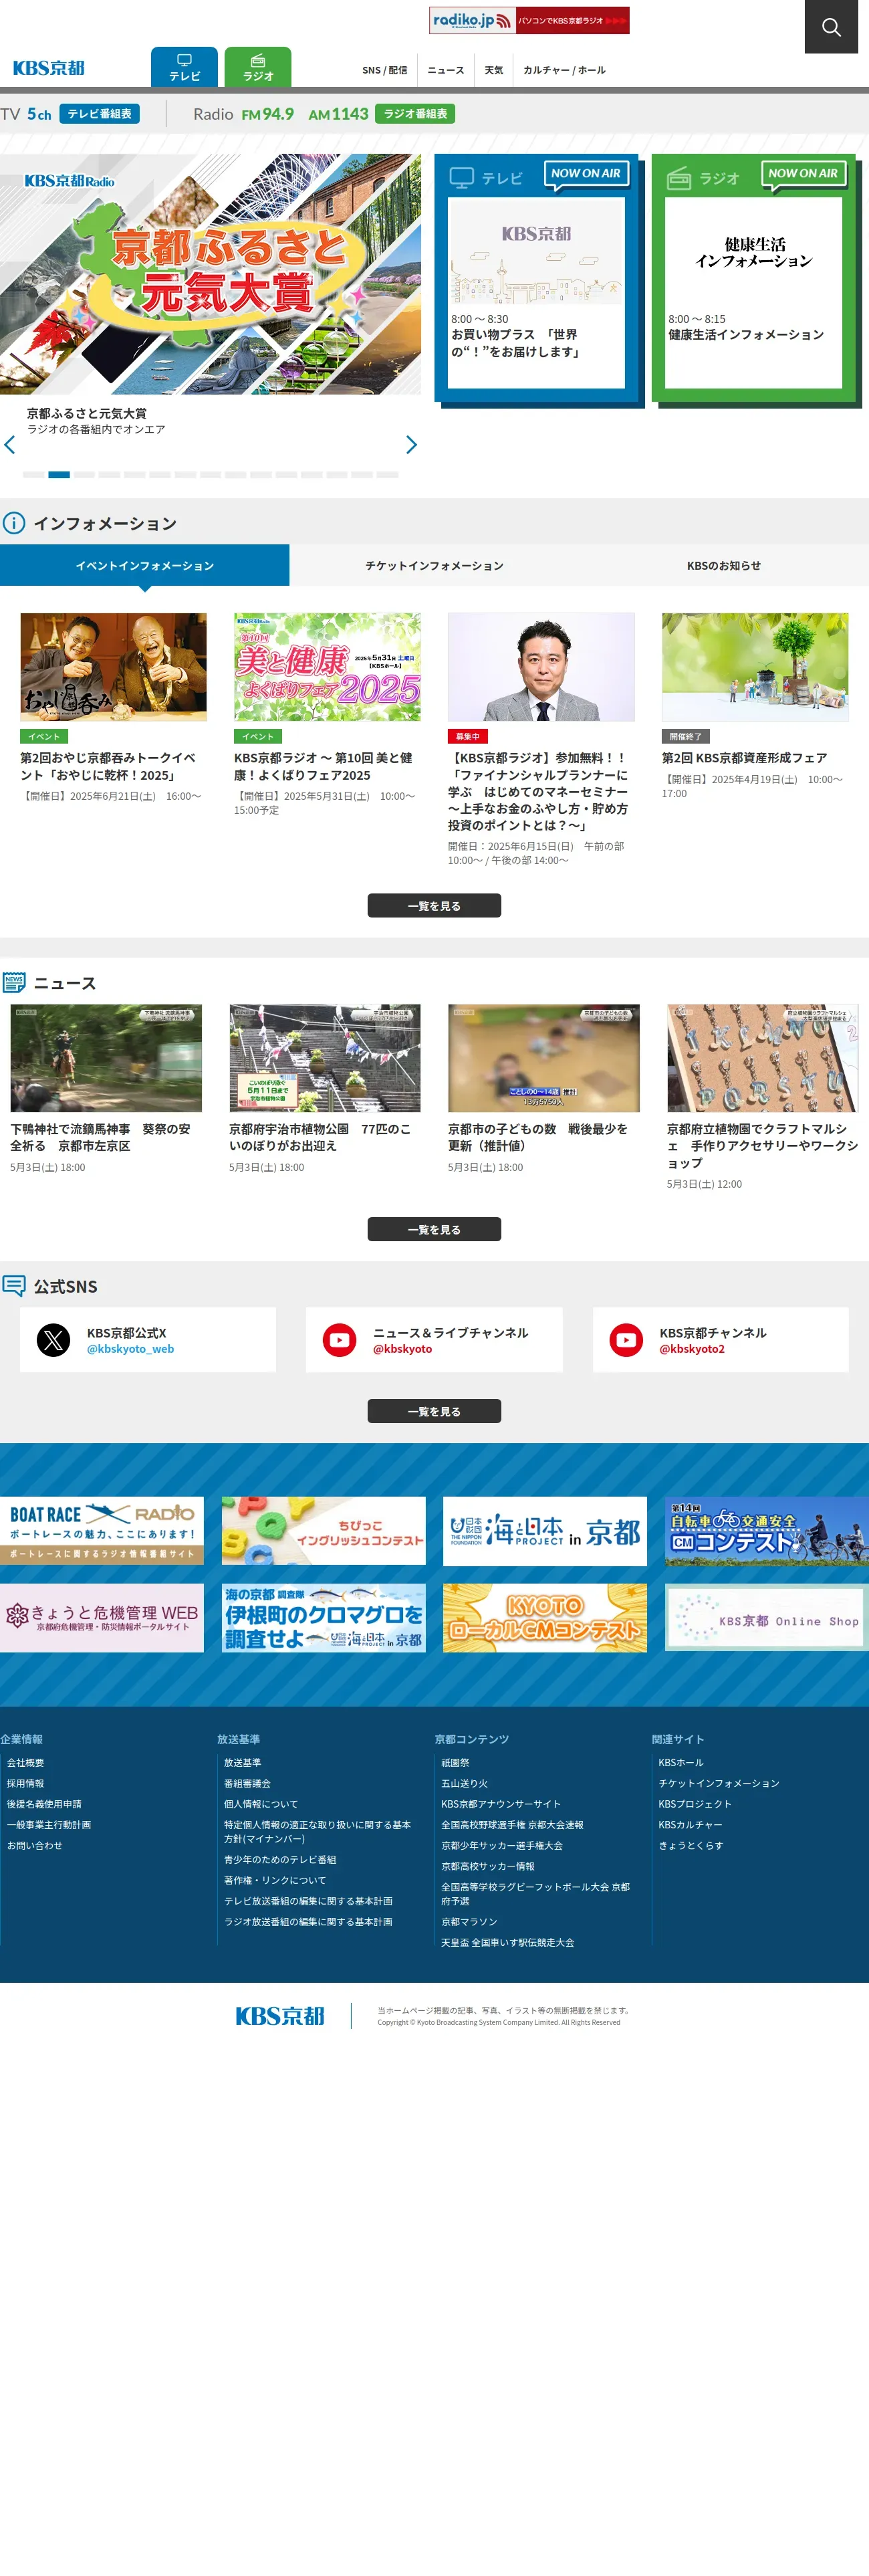Open TV NOW ON AIR program card
Screen dimensions: 869x2576
pyautogui.click(x=536, y=292)
